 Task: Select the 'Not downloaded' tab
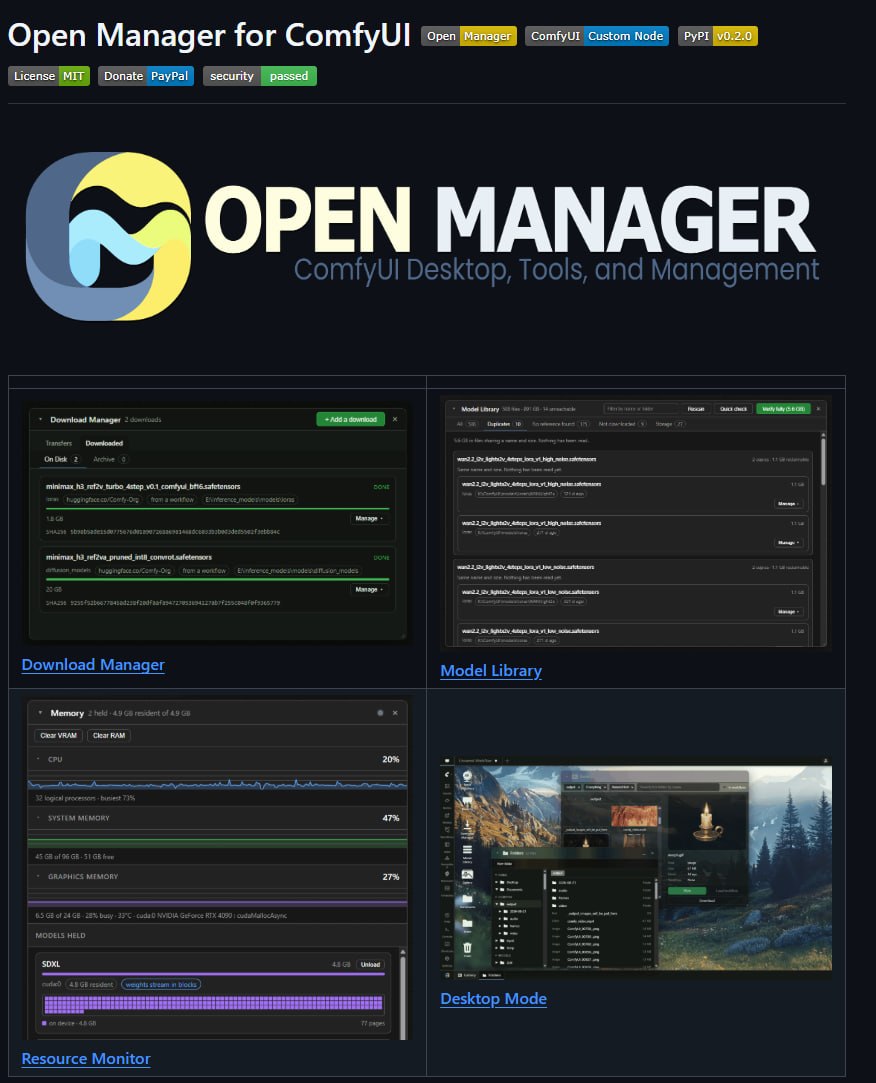[622, 424]
